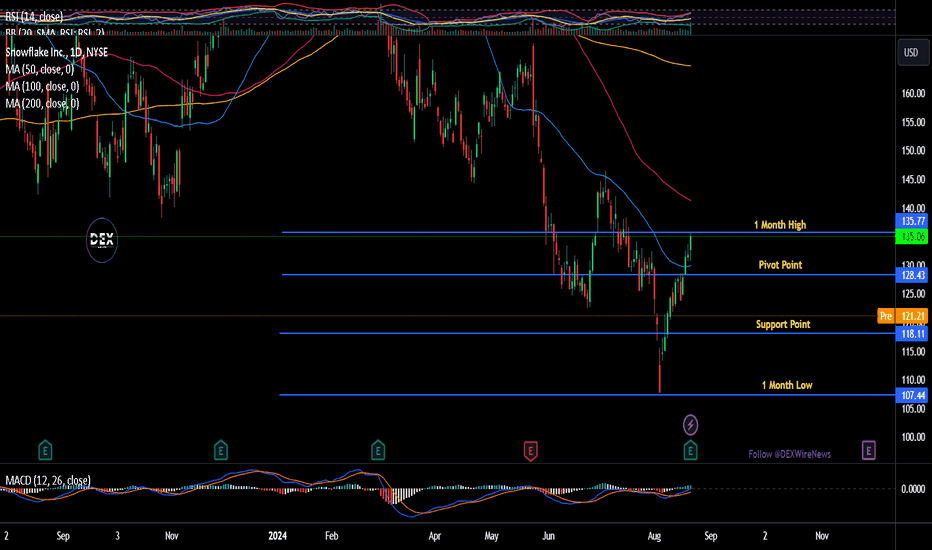Select the MA (50, close, 0) indicator legend
The width and height of the screenshot is (932, 550).
[40, 70]
